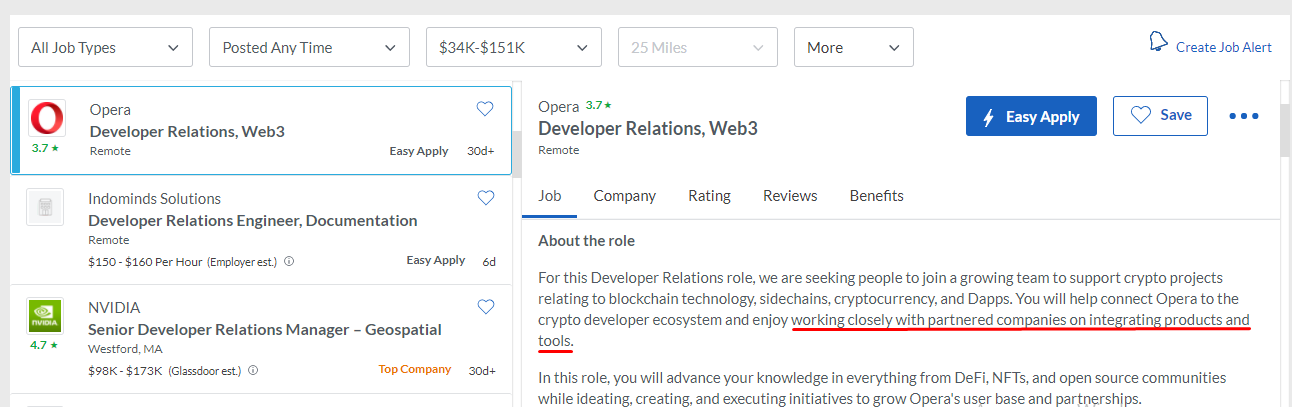Click the Westford, MA location text

tap(126, 349)
